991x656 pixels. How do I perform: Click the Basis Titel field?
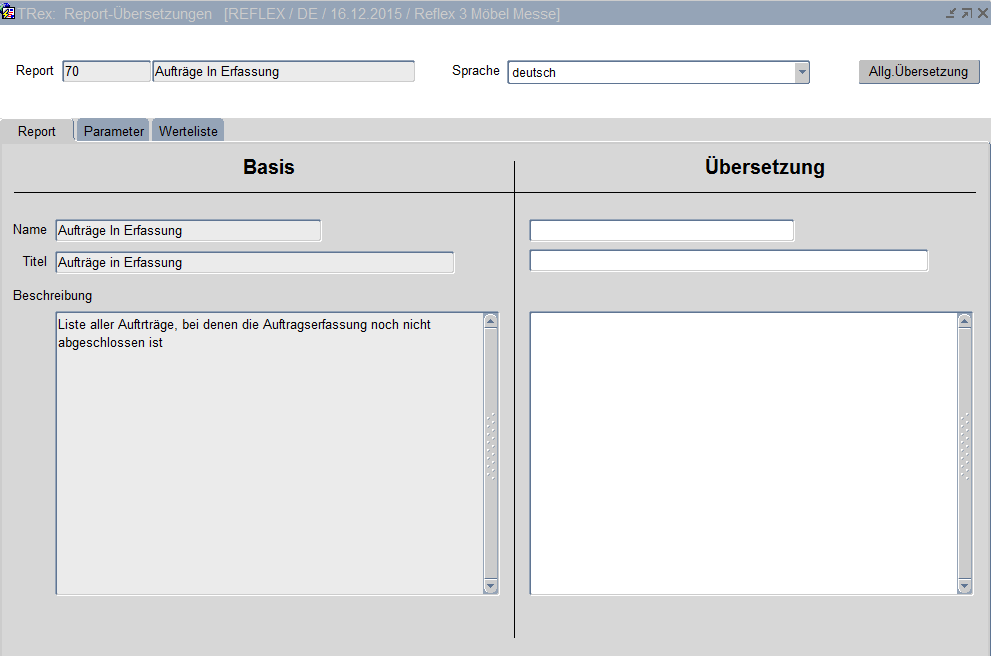pos(255,262)
